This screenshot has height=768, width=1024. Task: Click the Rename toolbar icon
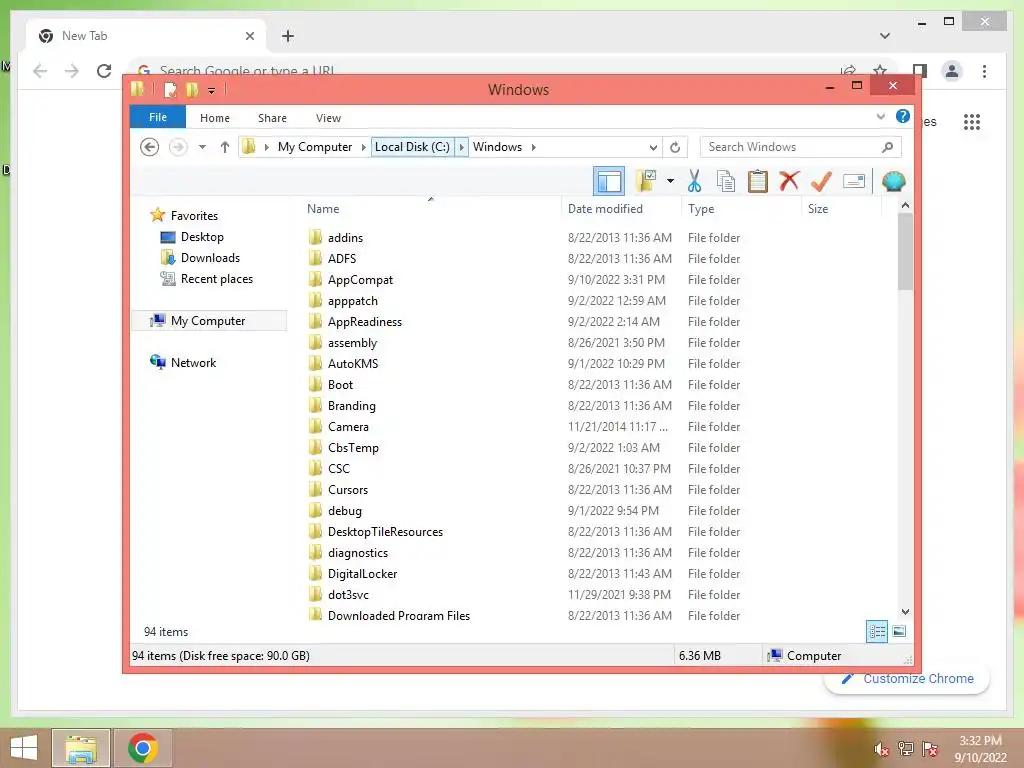(854, 181)
